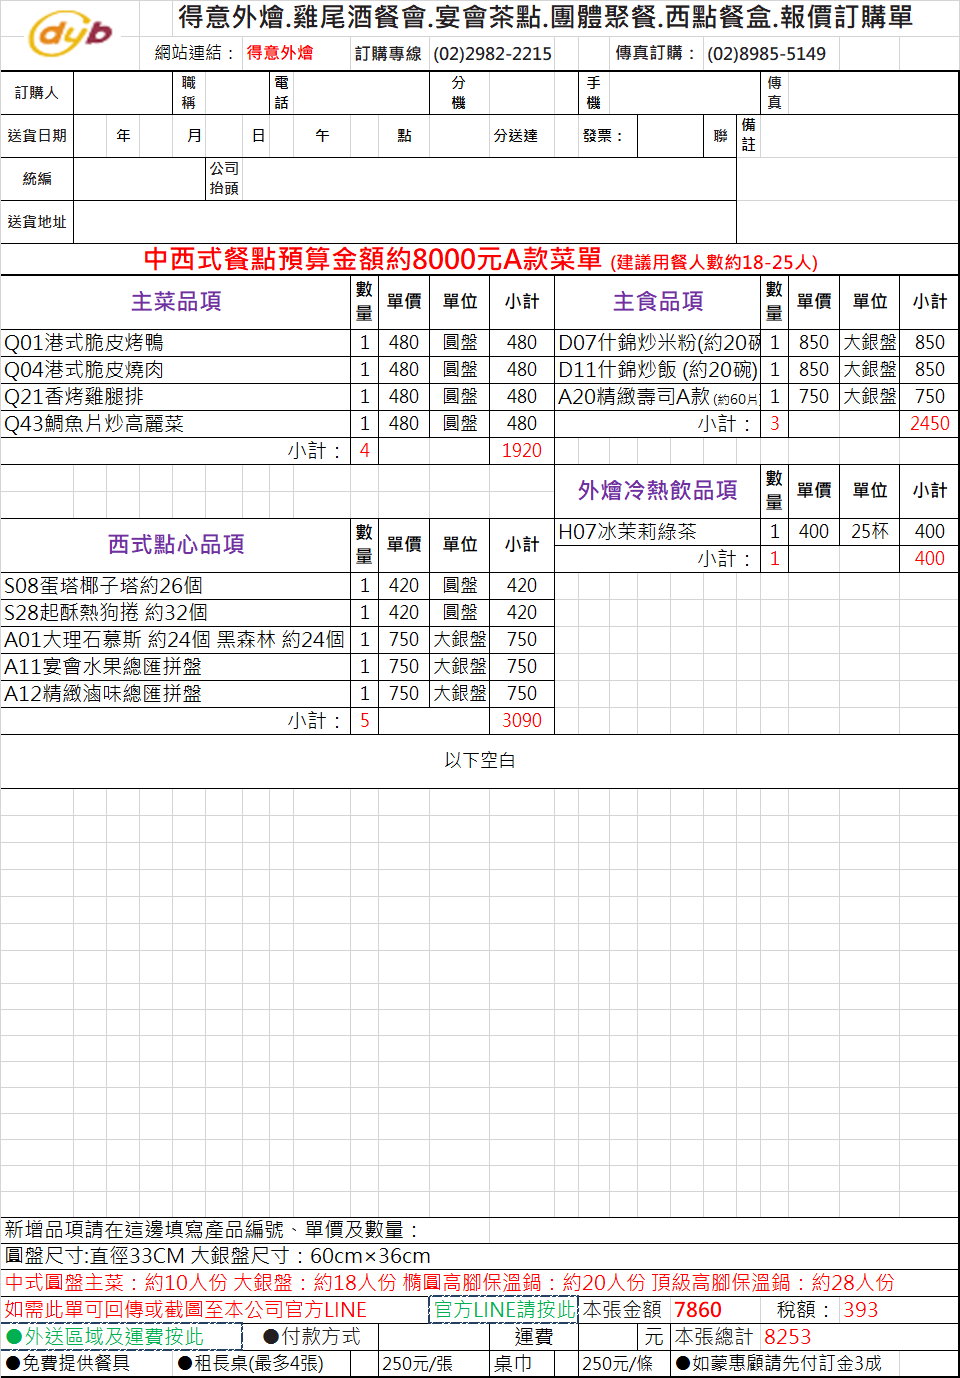Click the 官方LINE請按此 link
Viewport: 960px width, 1378px height.
point(504,1309)
